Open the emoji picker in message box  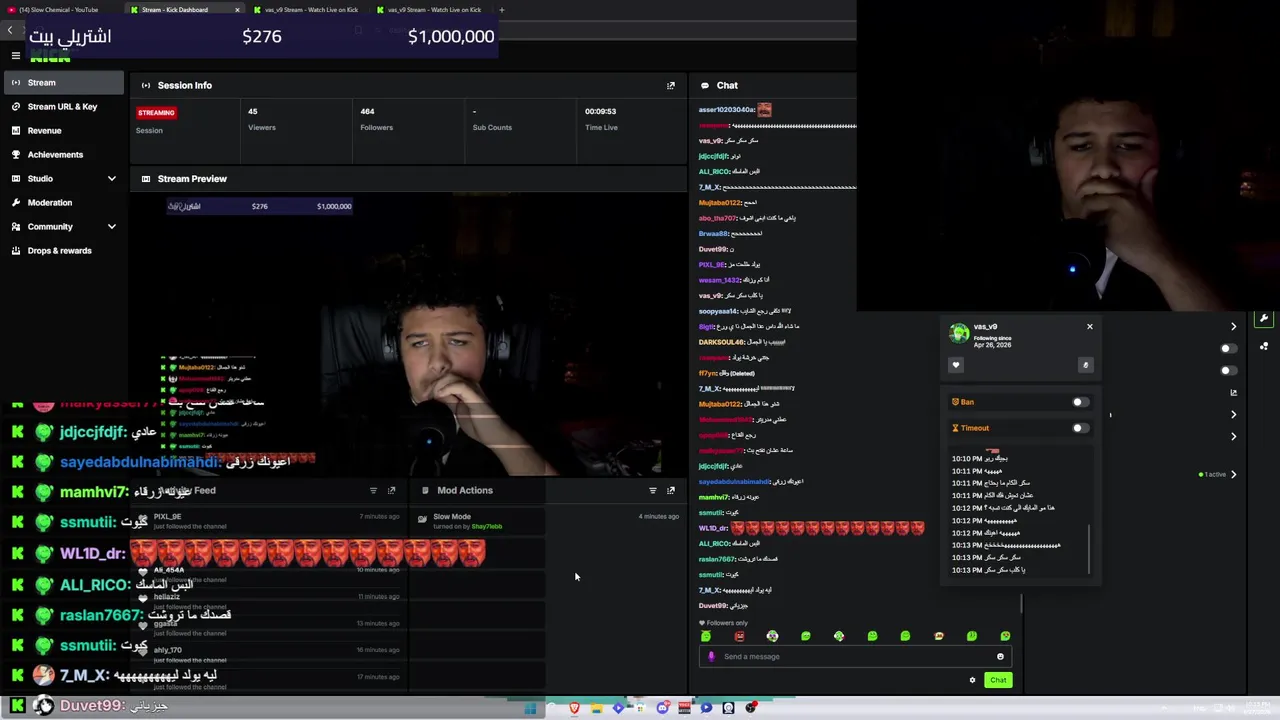pos(1000,657)
